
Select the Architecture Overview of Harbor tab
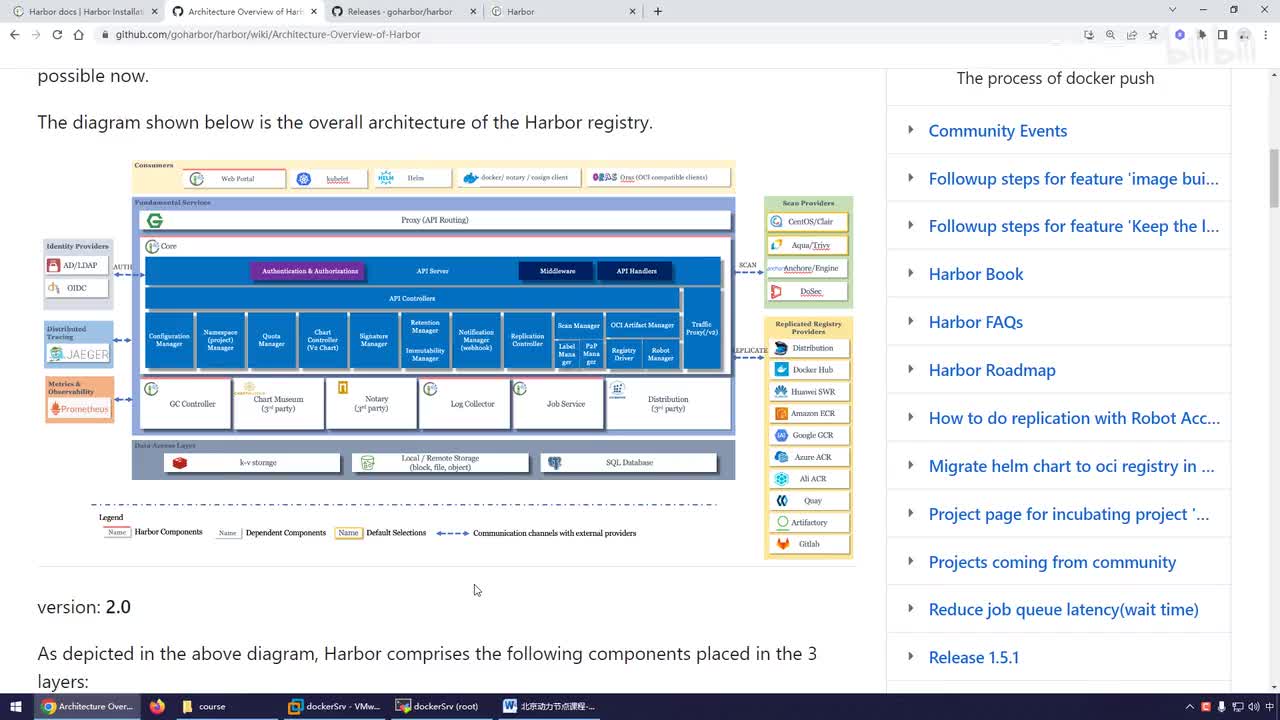(244, 11)
